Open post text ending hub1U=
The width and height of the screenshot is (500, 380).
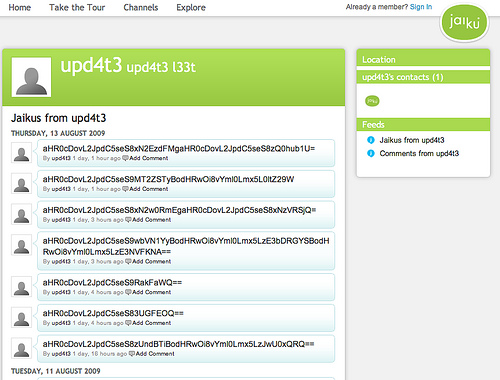pyautogui.click(x=179, y=148)
